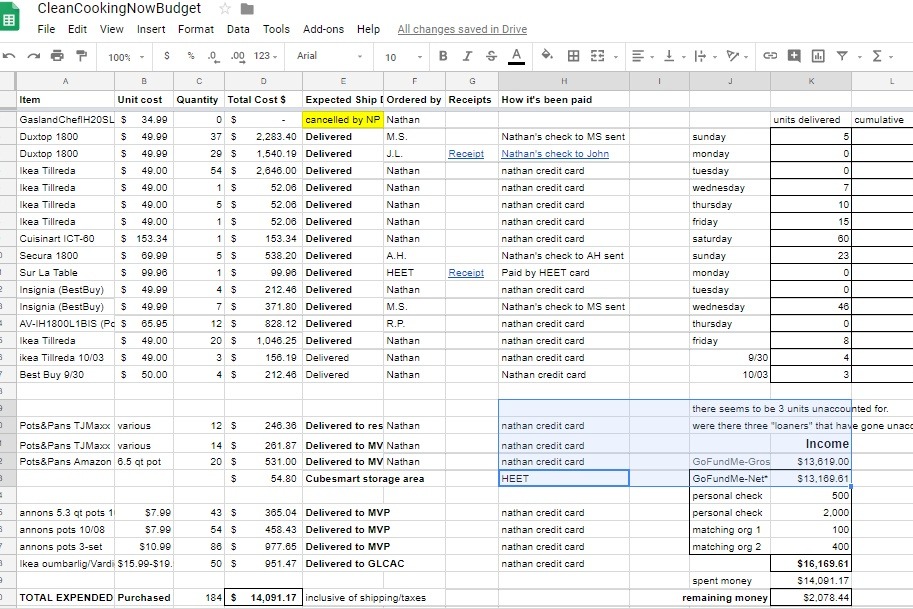Image resolution: width=913 pixels, height=609 pixels.
Task: Toggle Italic formatting
Action: pos(467,56)
